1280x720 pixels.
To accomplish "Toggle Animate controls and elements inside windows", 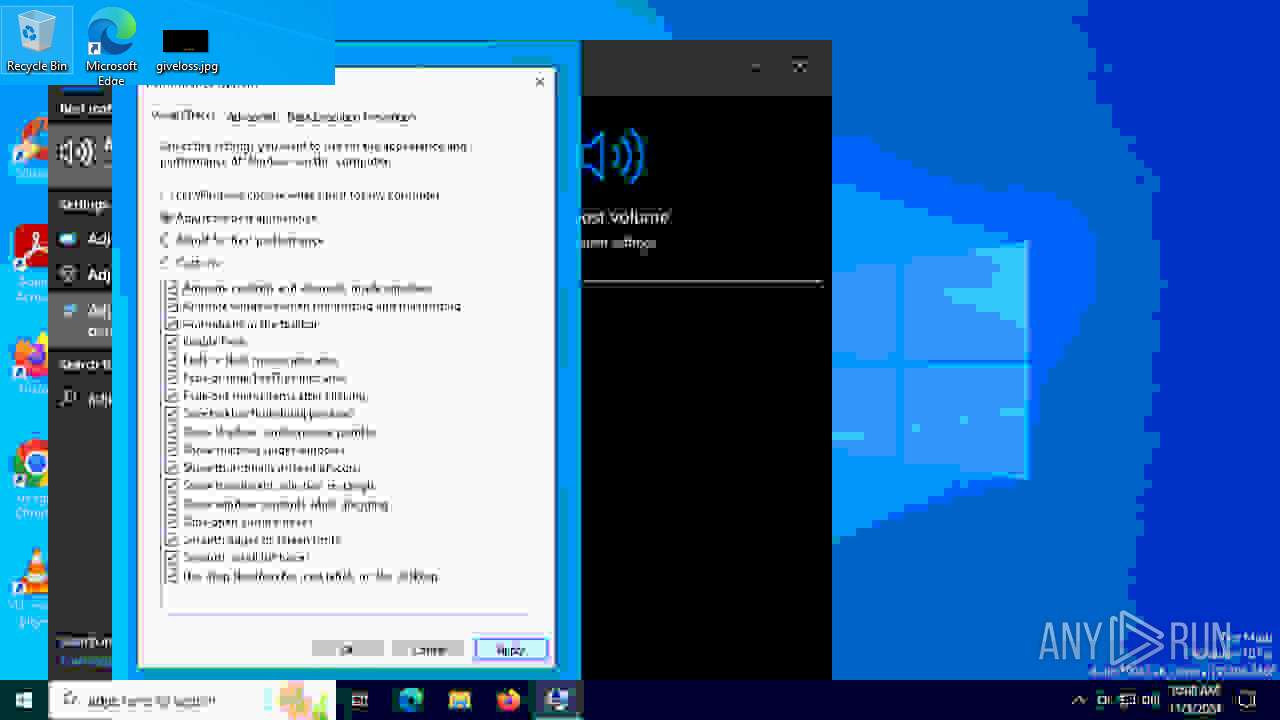I will click(x=172, y=288).
